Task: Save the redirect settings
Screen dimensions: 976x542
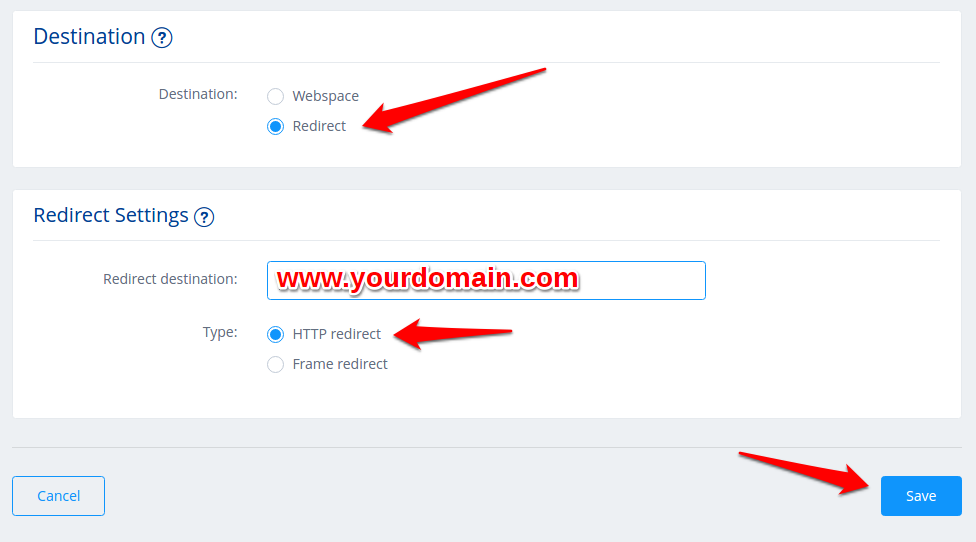Action: (x=921, y=496)
